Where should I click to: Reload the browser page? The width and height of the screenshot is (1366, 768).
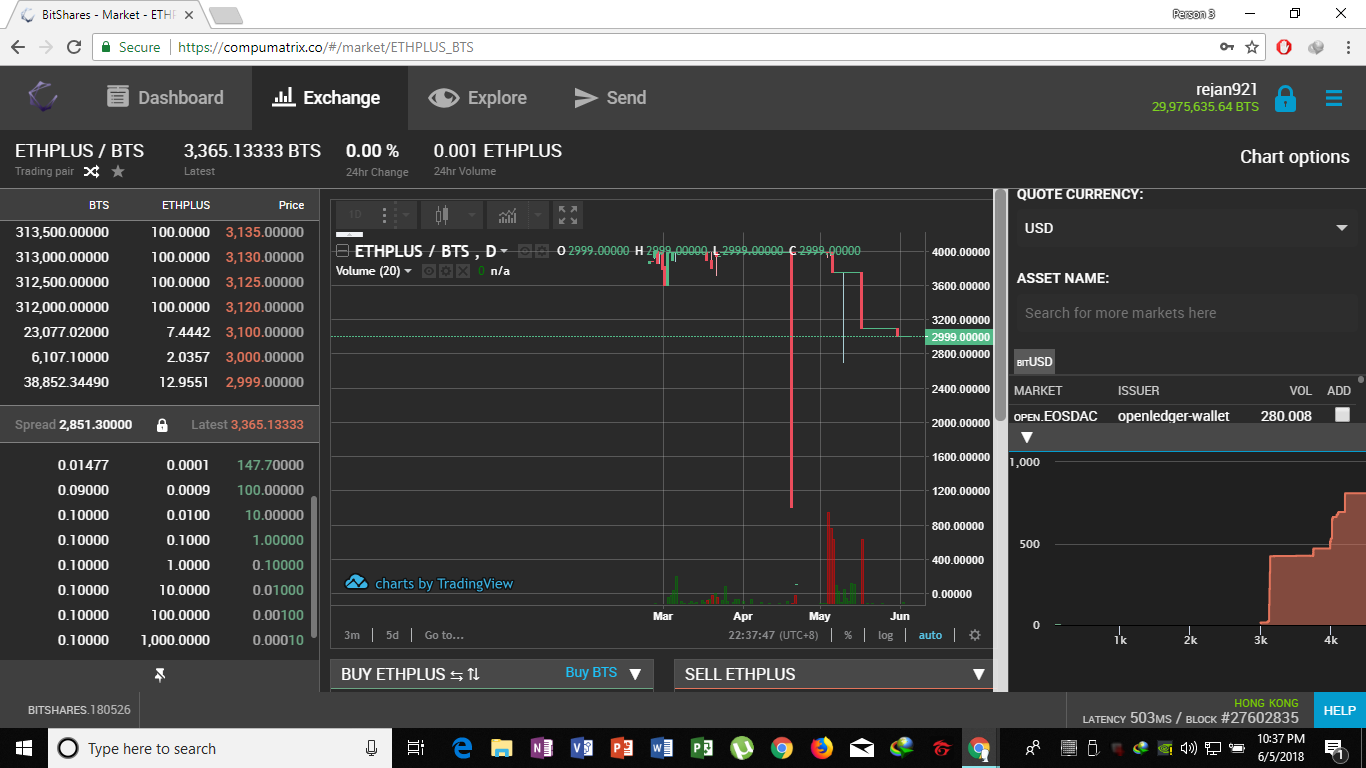[x=74, y=47]
